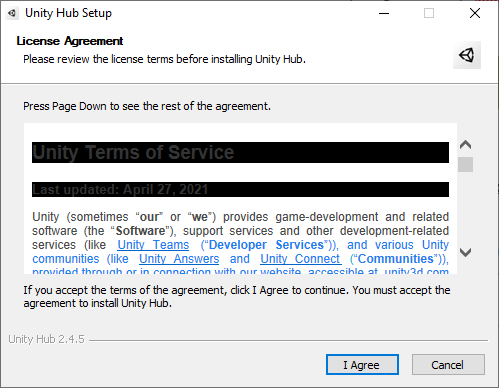Viewport: 499px width, 388px height.
Task: Click the scroll down arrow of license text
Action: tap(465, 252)
